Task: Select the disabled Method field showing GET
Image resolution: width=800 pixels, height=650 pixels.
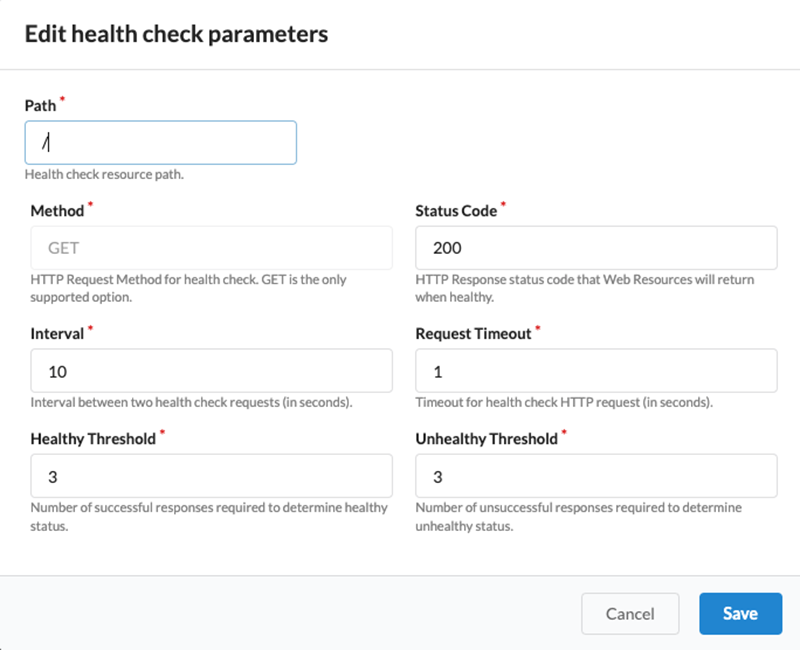Action: (x=211, y=247)
